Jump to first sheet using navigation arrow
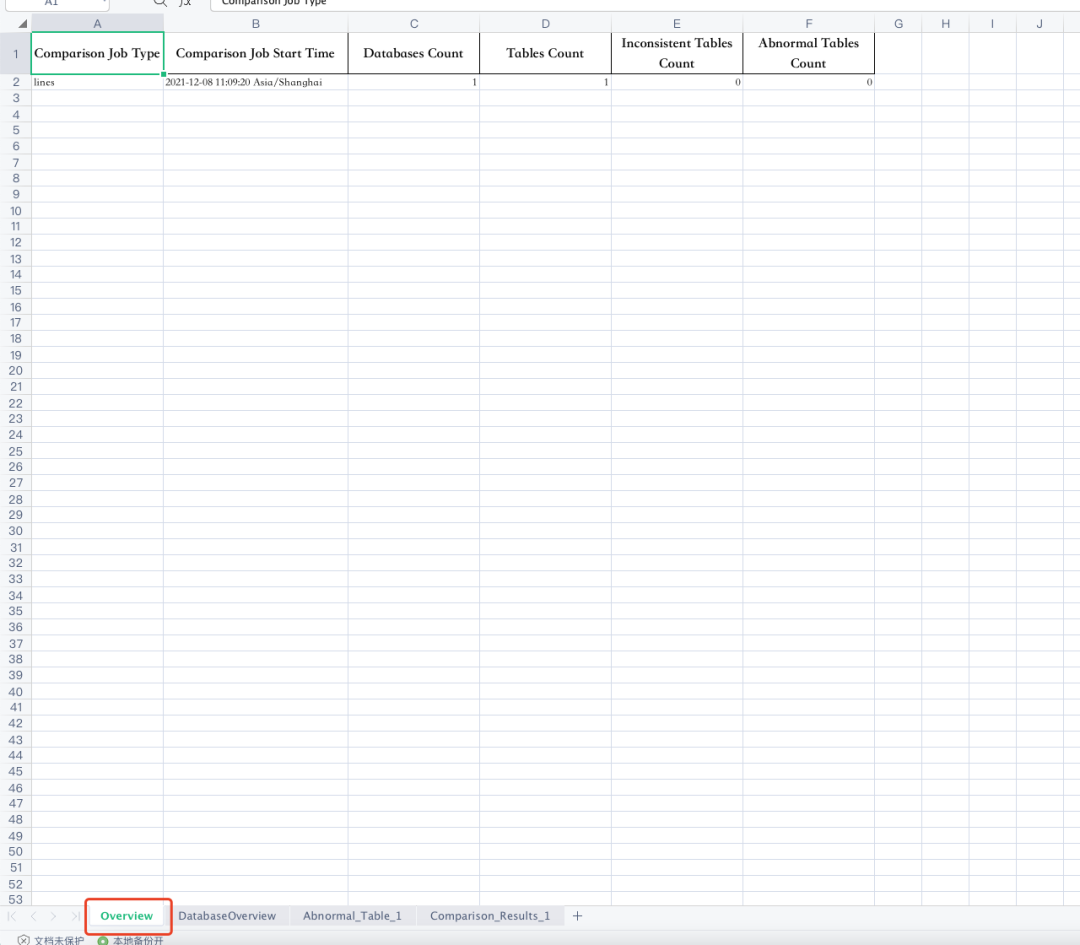Screen dimensions: 1080x945 (12, 916)
